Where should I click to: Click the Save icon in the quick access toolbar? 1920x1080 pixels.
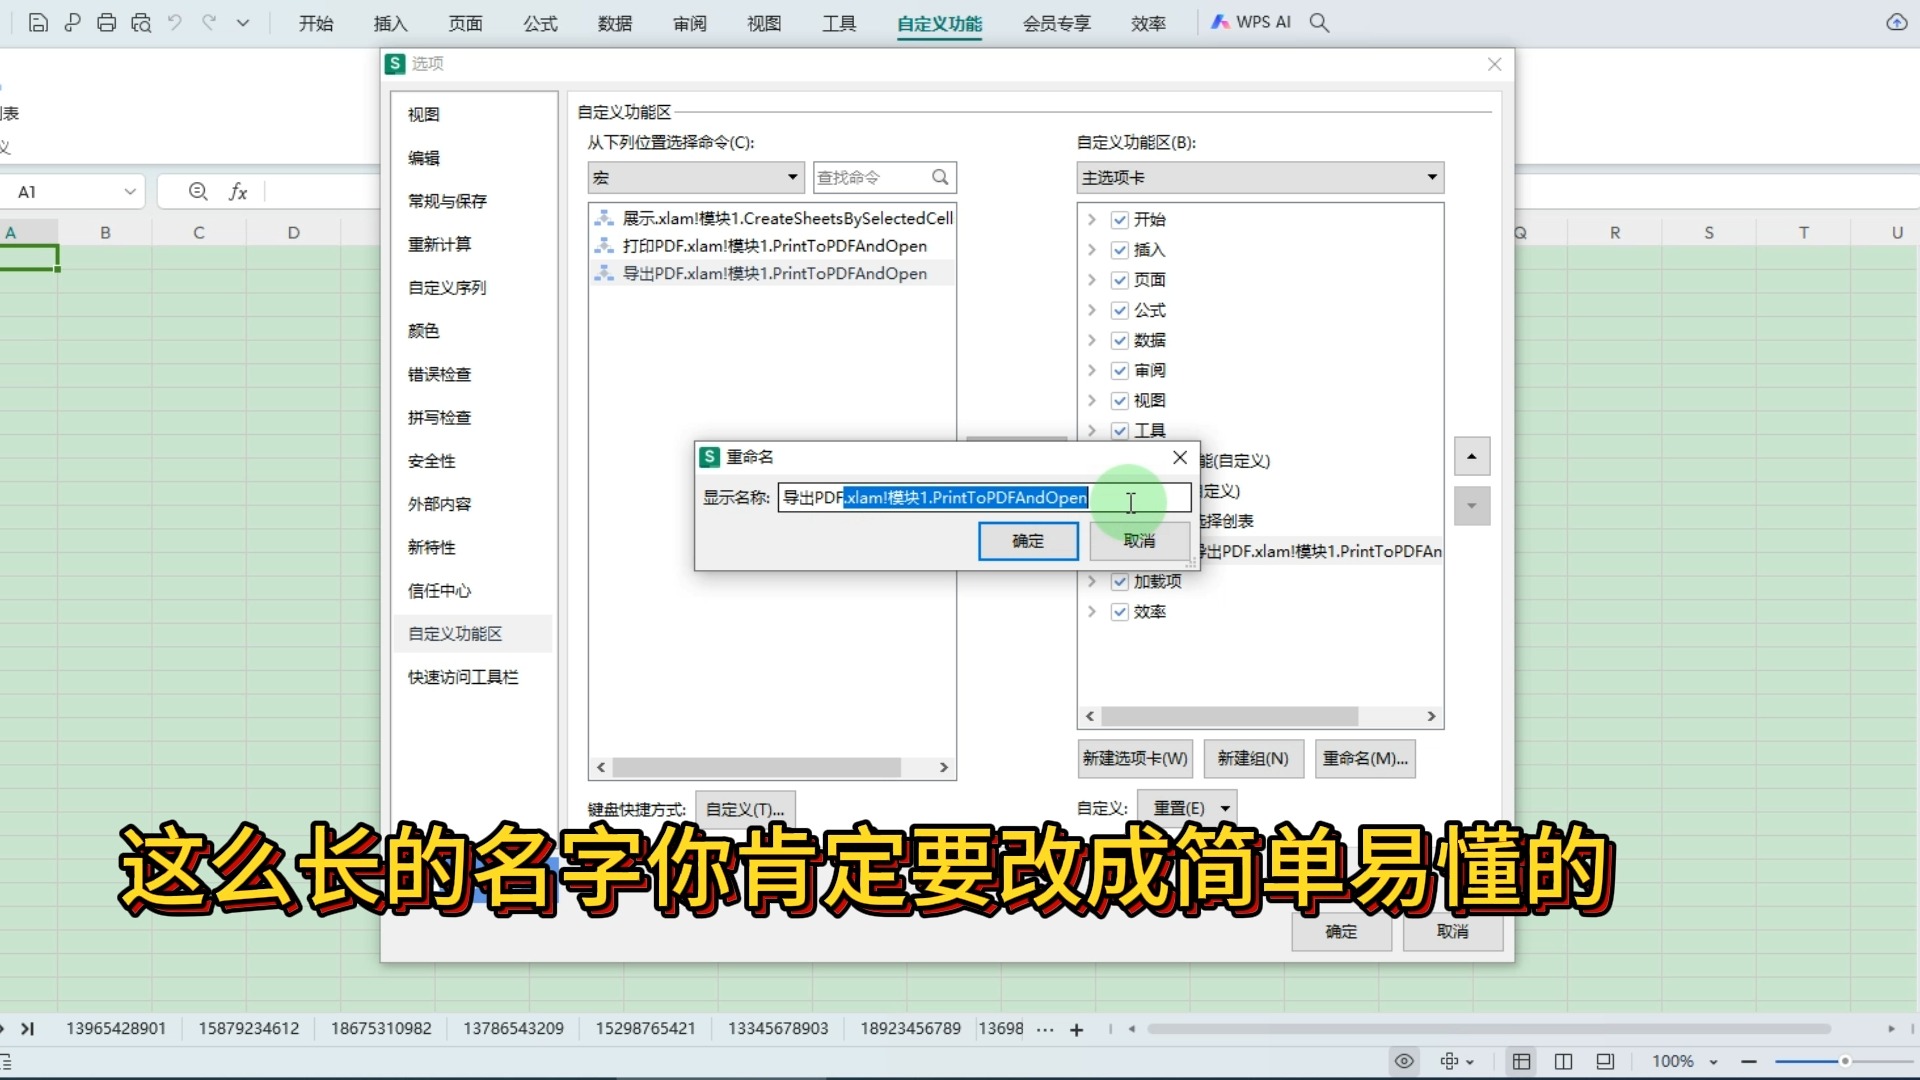pyautogui.click(x=38, y=22)
